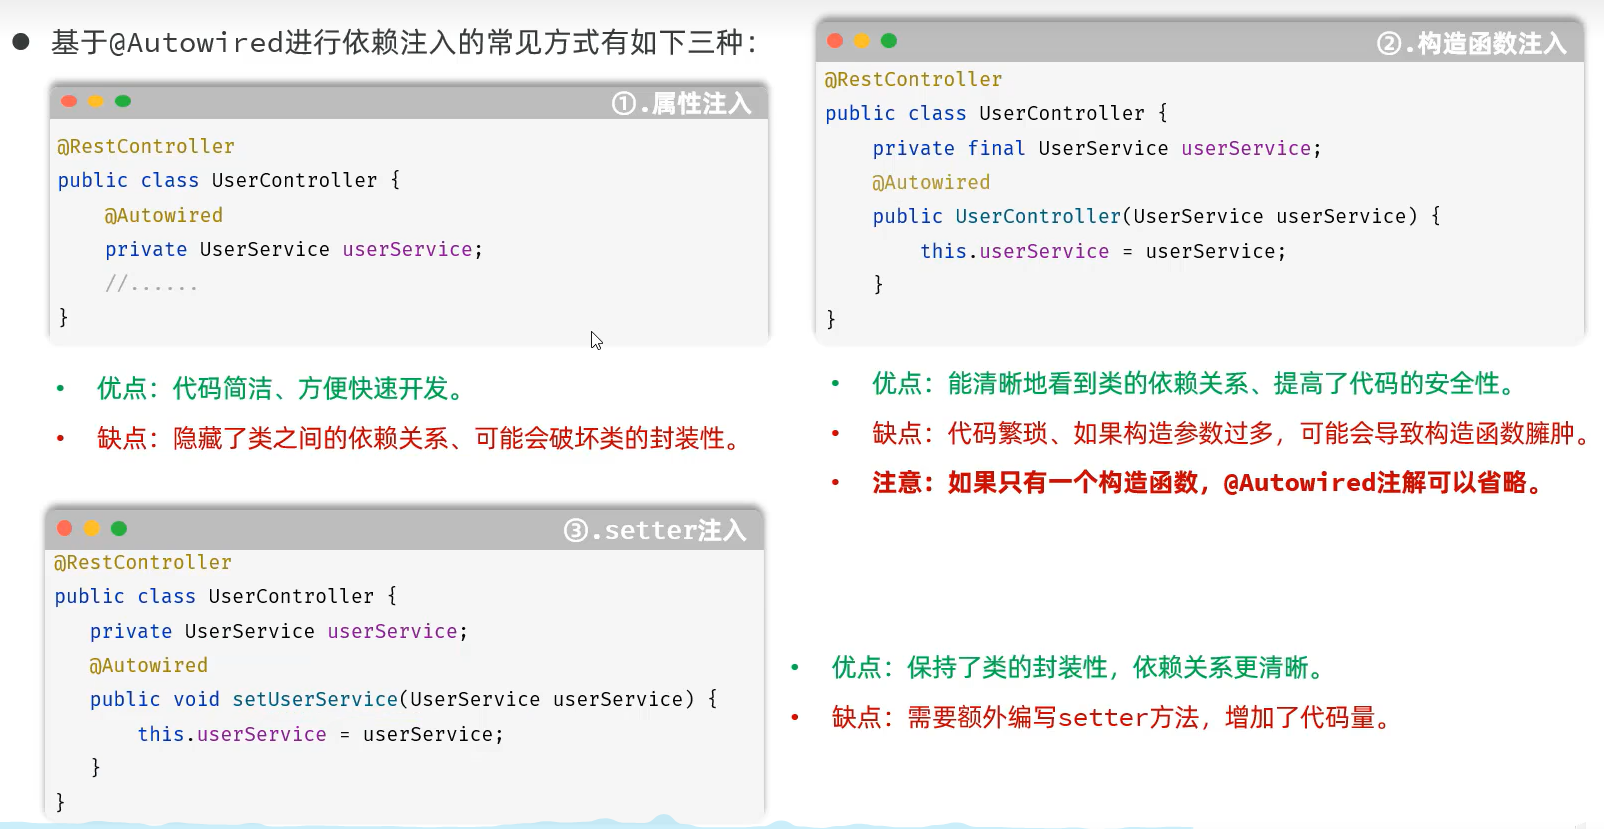The height and width of the screenshot is (829, 1604).
Task: Click red dot in setter注入 code window
Action: point(65,528)
